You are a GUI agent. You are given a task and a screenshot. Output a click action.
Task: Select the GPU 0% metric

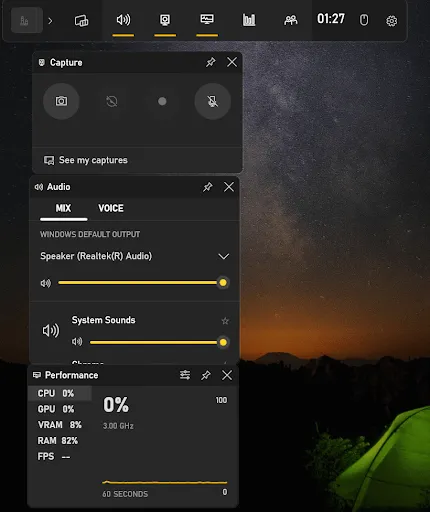(x=60, y=409)
